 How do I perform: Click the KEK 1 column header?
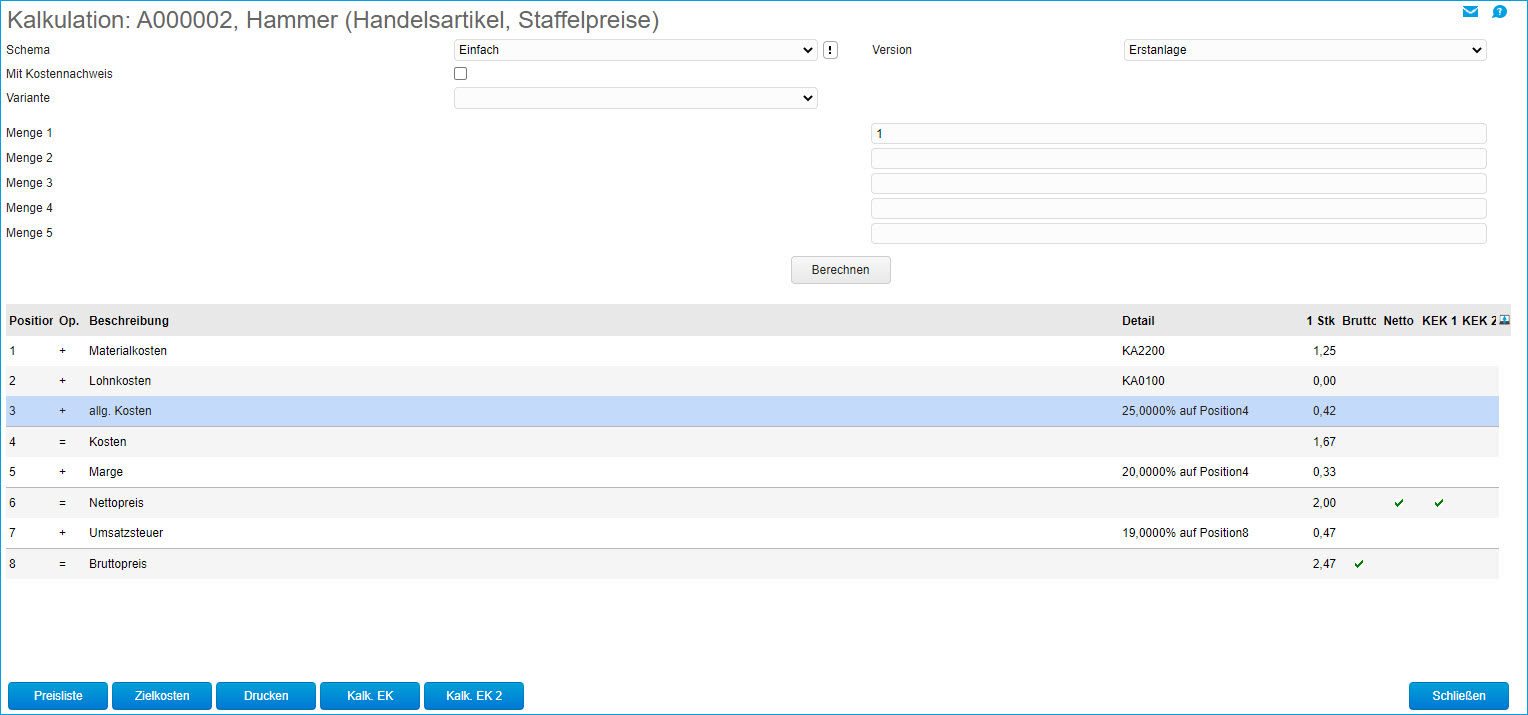click(1439, 321)
